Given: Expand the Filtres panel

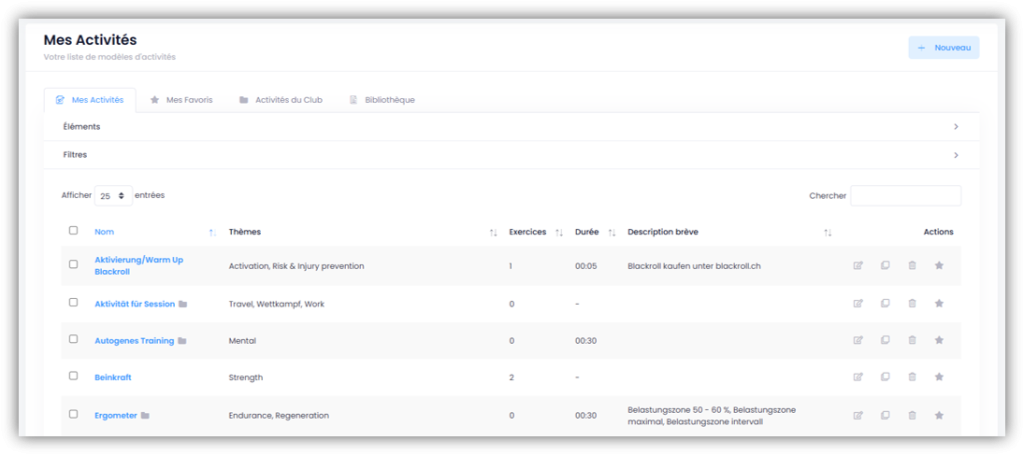Looking at the screenshot, I should 511,155.
